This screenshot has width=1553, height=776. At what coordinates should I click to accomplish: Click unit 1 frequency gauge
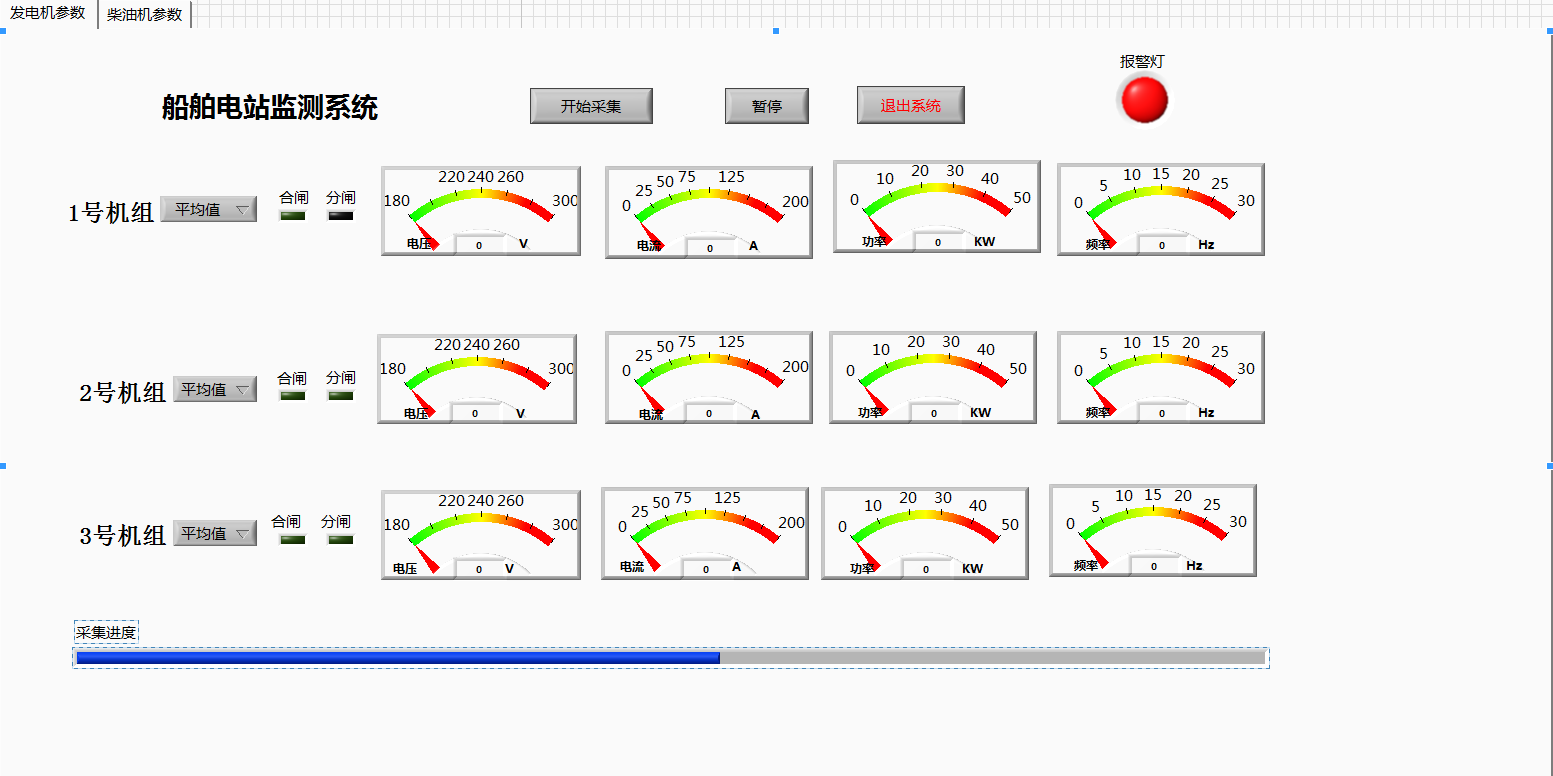pyautogui.click(x=1160, y=209)
